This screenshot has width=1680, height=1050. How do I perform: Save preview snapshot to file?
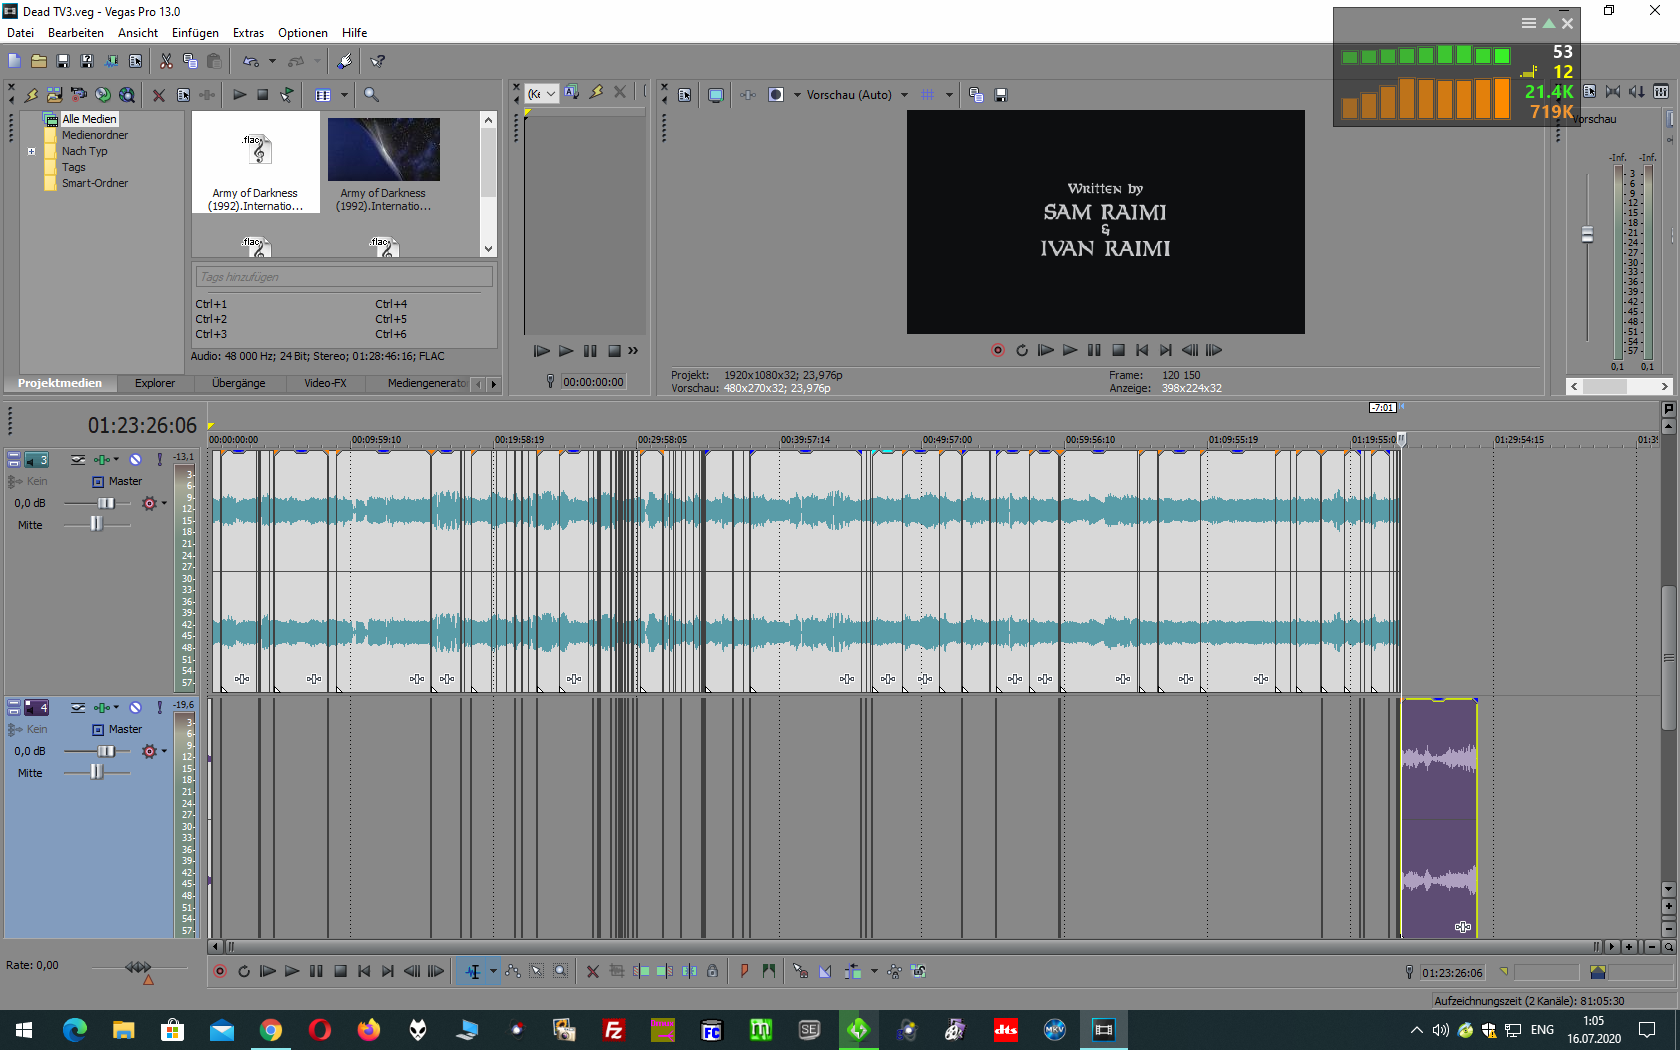pos(1001,95)
